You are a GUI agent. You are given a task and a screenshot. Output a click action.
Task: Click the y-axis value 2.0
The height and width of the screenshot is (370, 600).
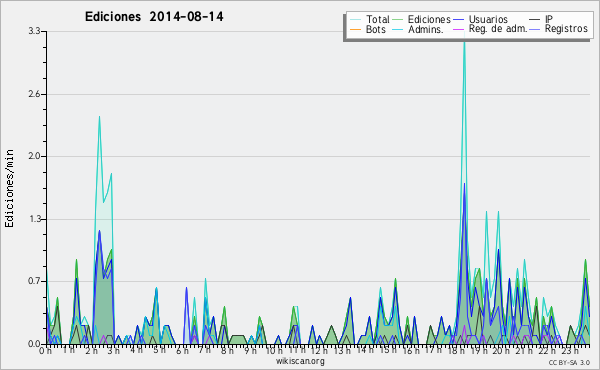click(34, 156)
